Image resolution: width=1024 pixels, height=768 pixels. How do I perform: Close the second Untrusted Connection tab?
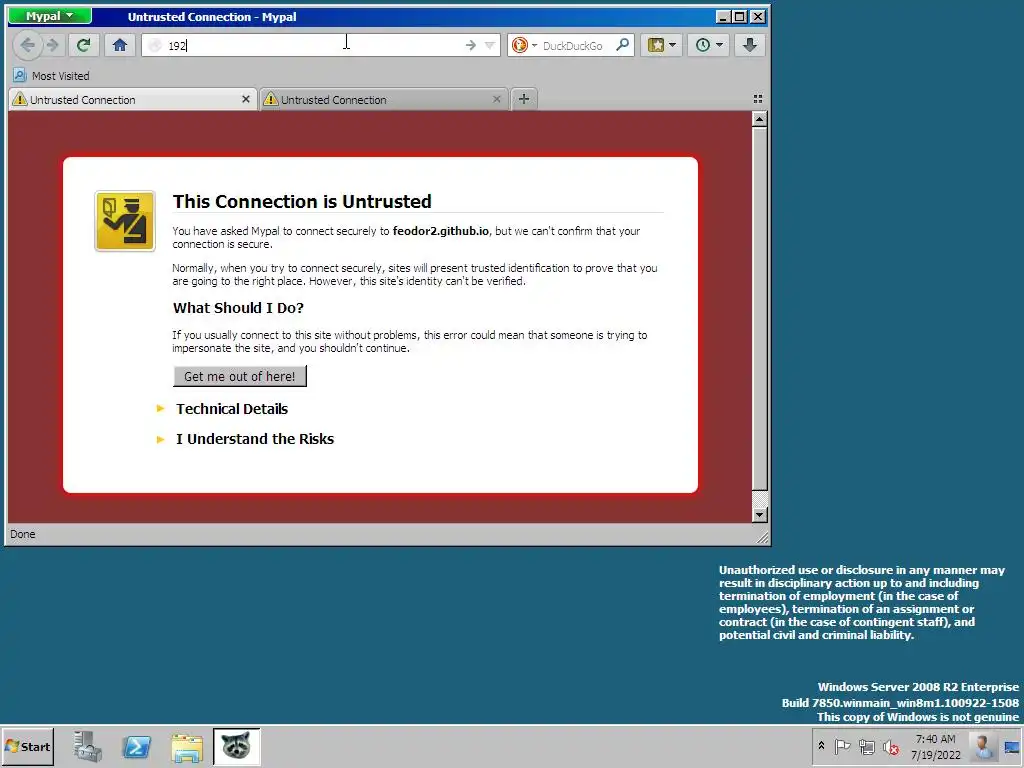click(x=497, y=99)
